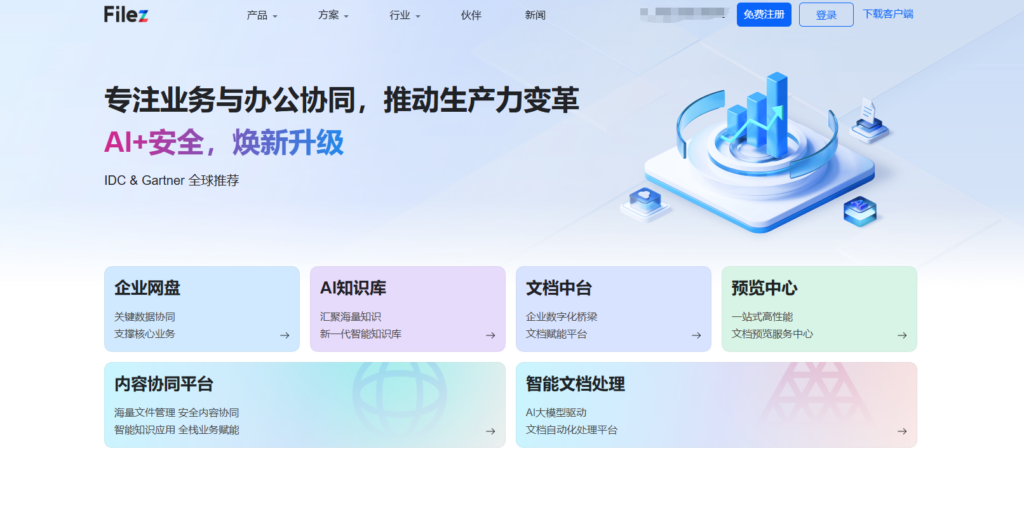Open the 行业 dropdown menu
This screenshot has height=512, width=1024.
pos(405,15)
